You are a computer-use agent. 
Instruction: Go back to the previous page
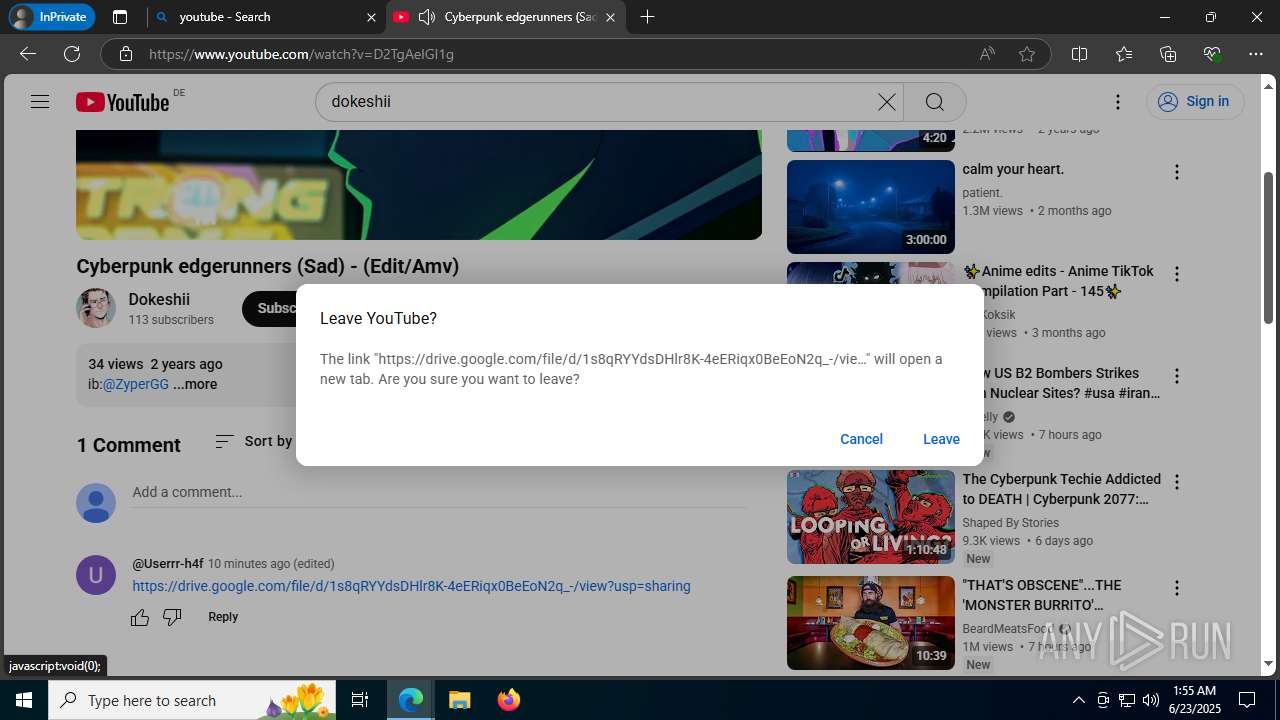28,54
